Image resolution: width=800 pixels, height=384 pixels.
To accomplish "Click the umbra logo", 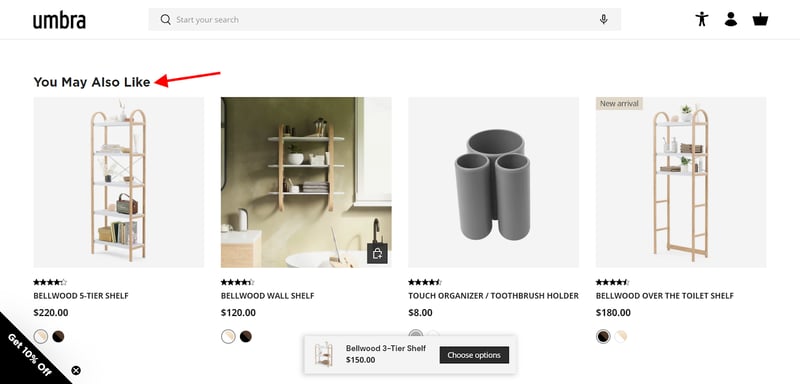I will point(59,20).
